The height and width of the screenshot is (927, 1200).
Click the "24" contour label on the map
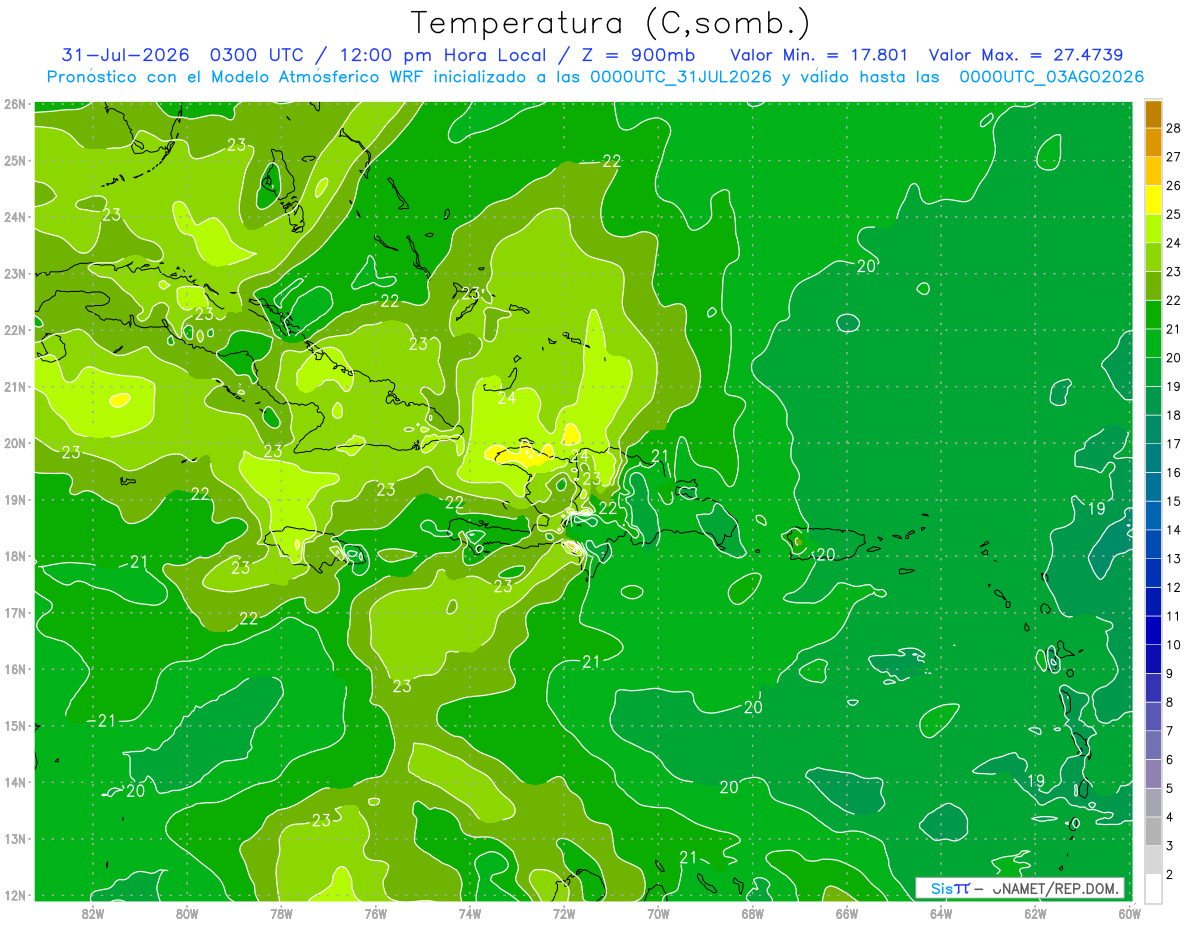(x=506, y=398)
